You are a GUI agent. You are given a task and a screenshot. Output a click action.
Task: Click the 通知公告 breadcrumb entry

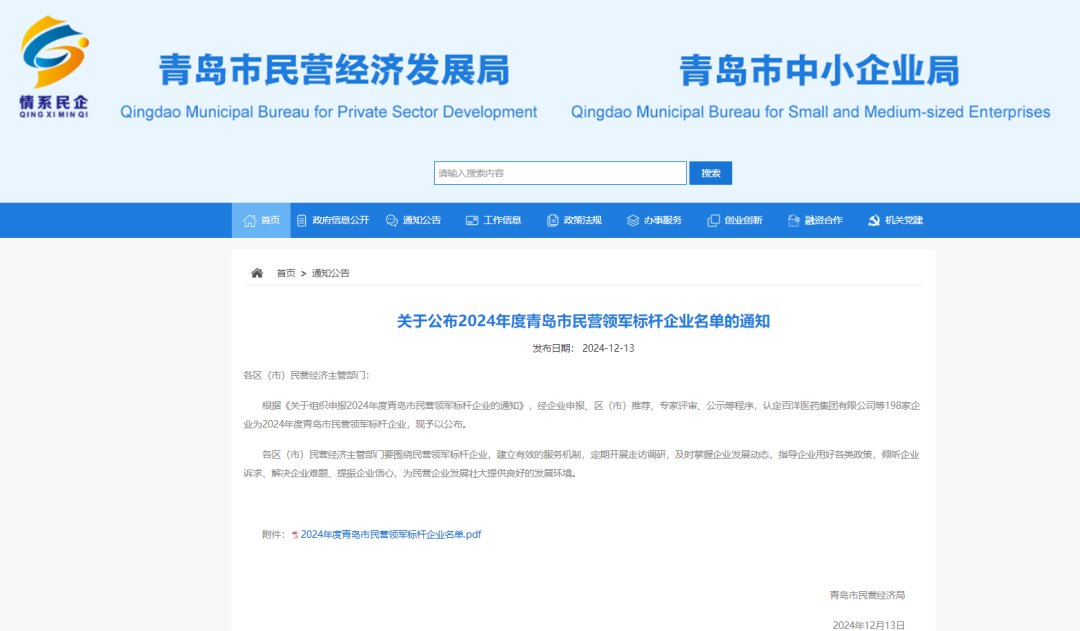point(332,272)
